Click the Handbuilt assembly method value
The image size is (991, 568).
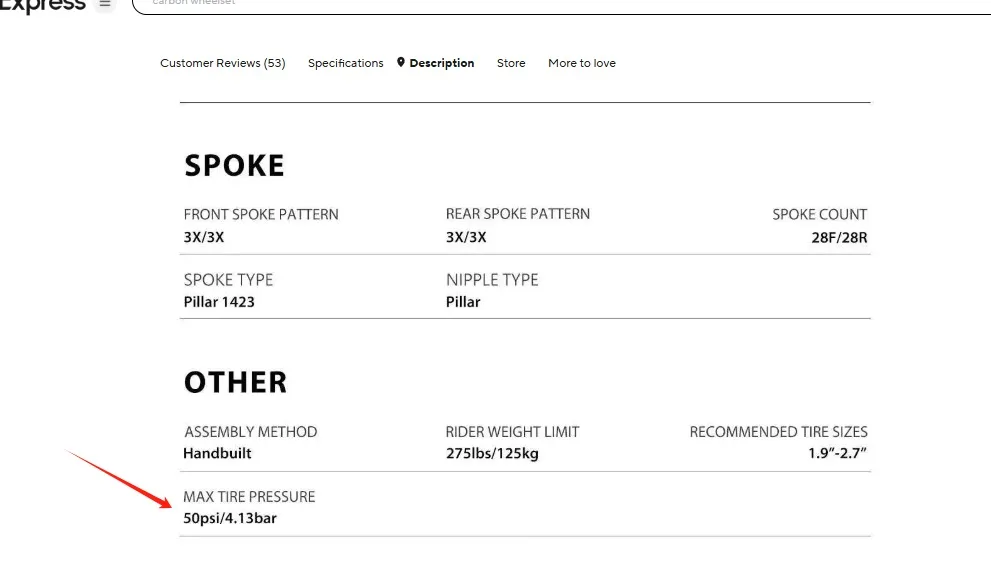[x=217, y=453]
